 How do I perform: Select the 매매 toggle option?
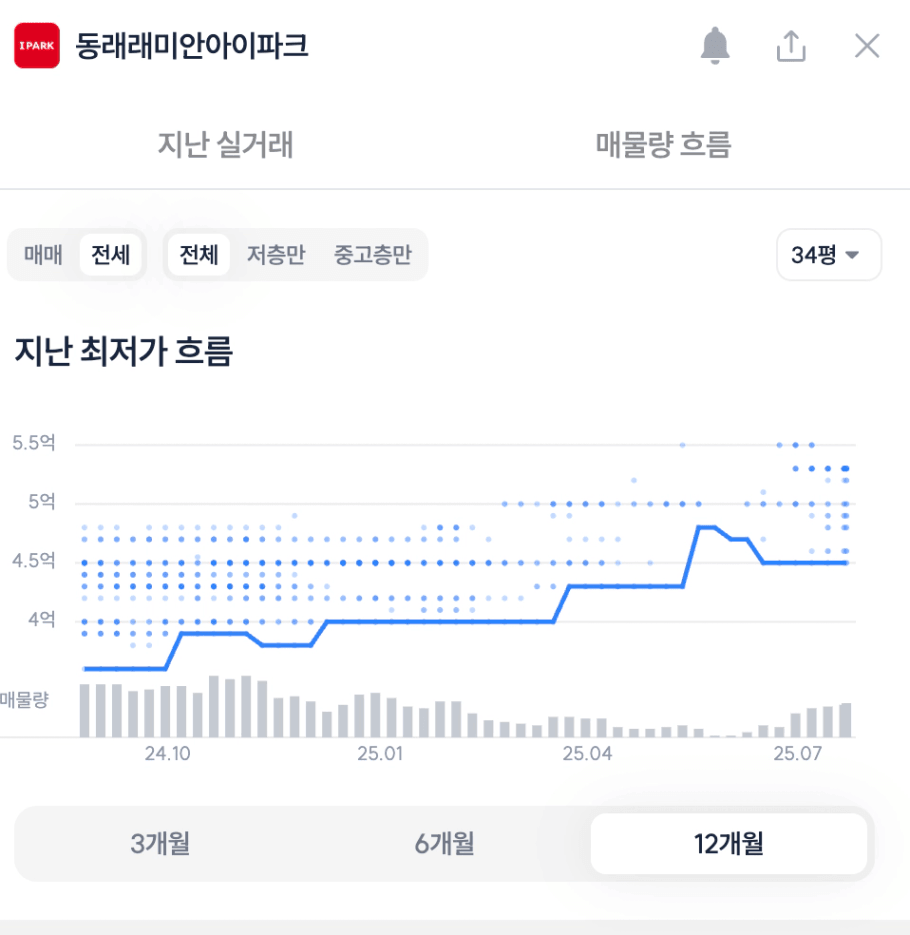tap(43, 255)
